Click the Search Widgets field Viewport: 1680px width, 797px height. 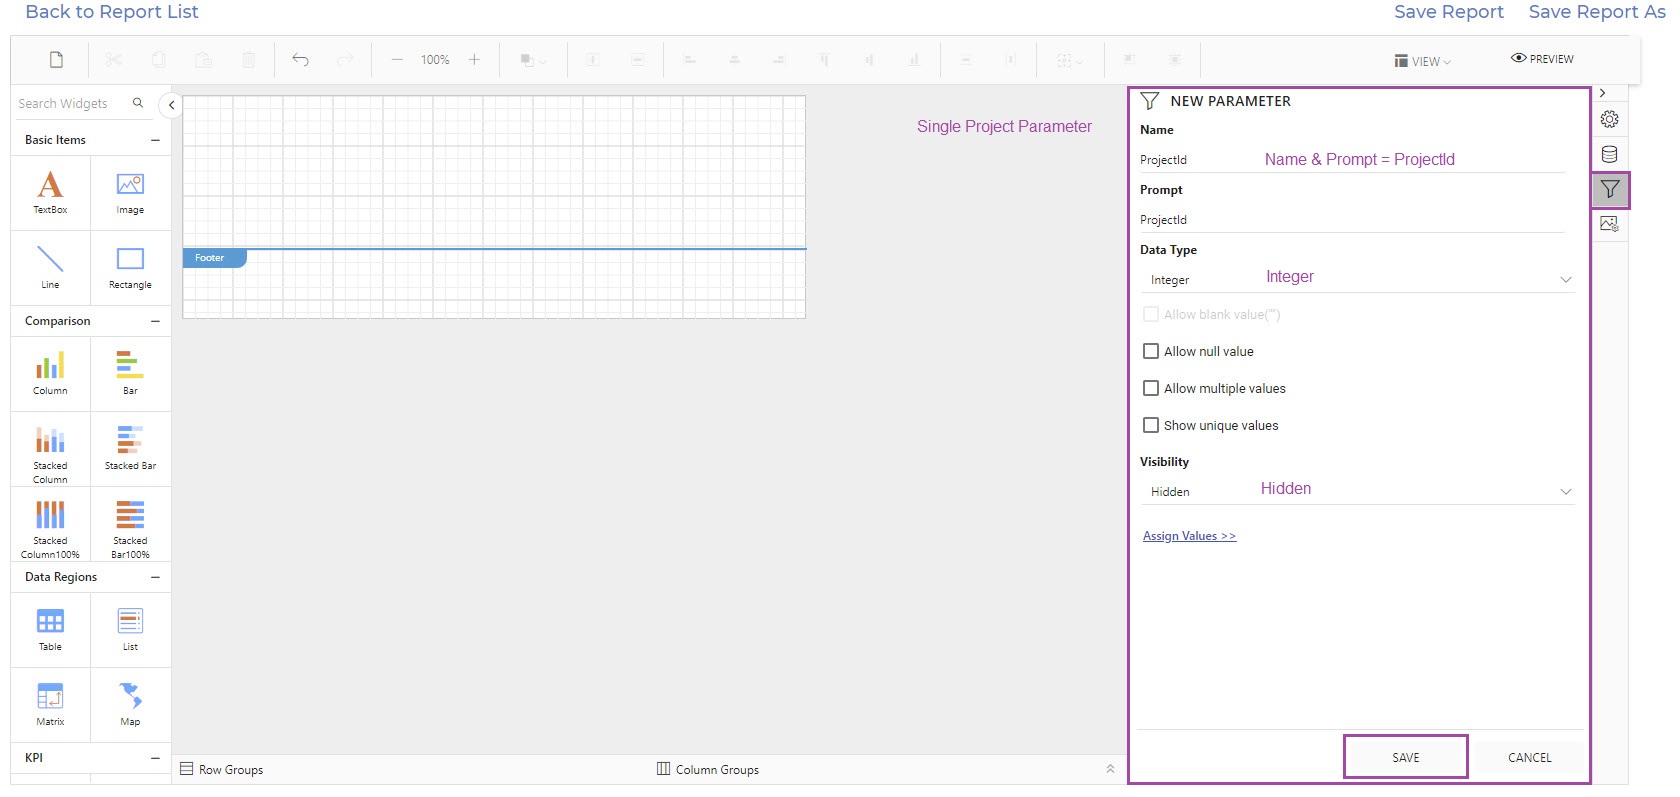[72, 103]
